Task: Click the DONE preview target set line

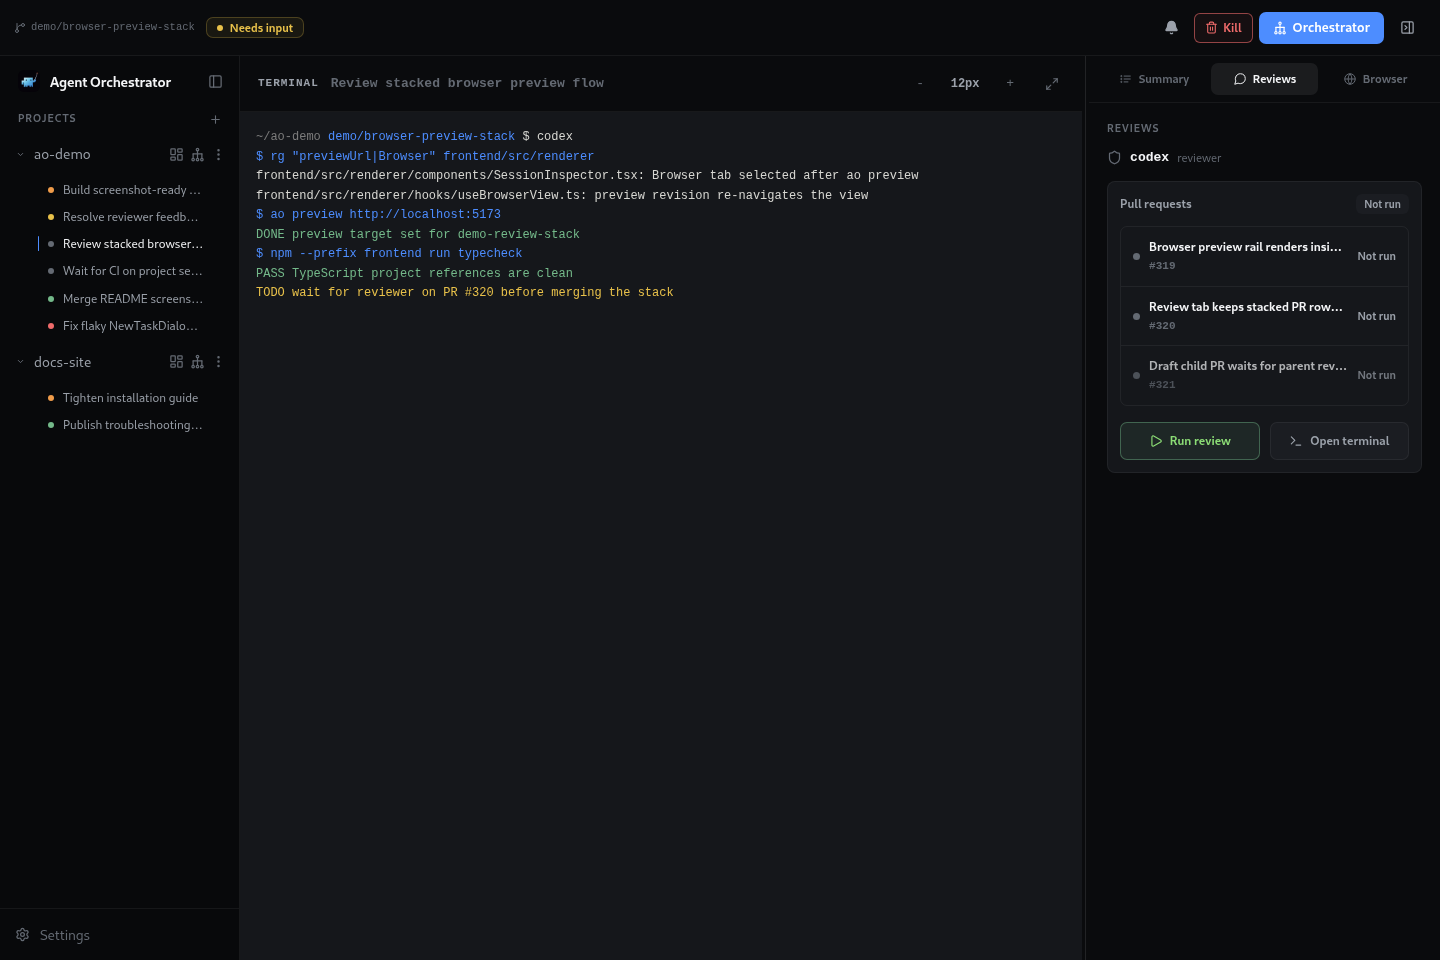Action: [x=418, y=234]
